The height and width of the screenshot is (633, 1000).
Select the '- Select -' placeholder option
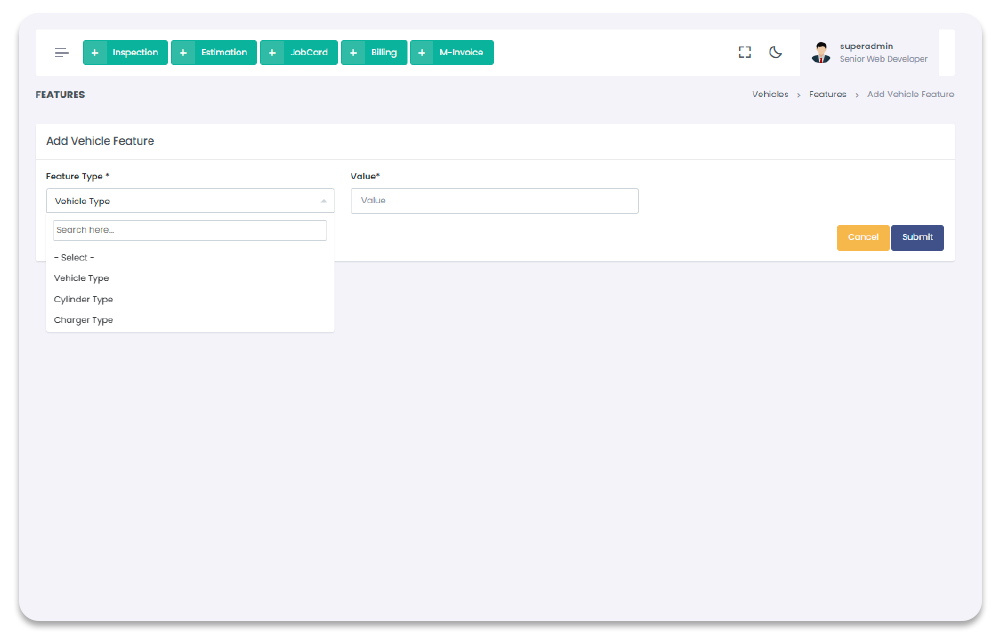[x=74, y=258]
